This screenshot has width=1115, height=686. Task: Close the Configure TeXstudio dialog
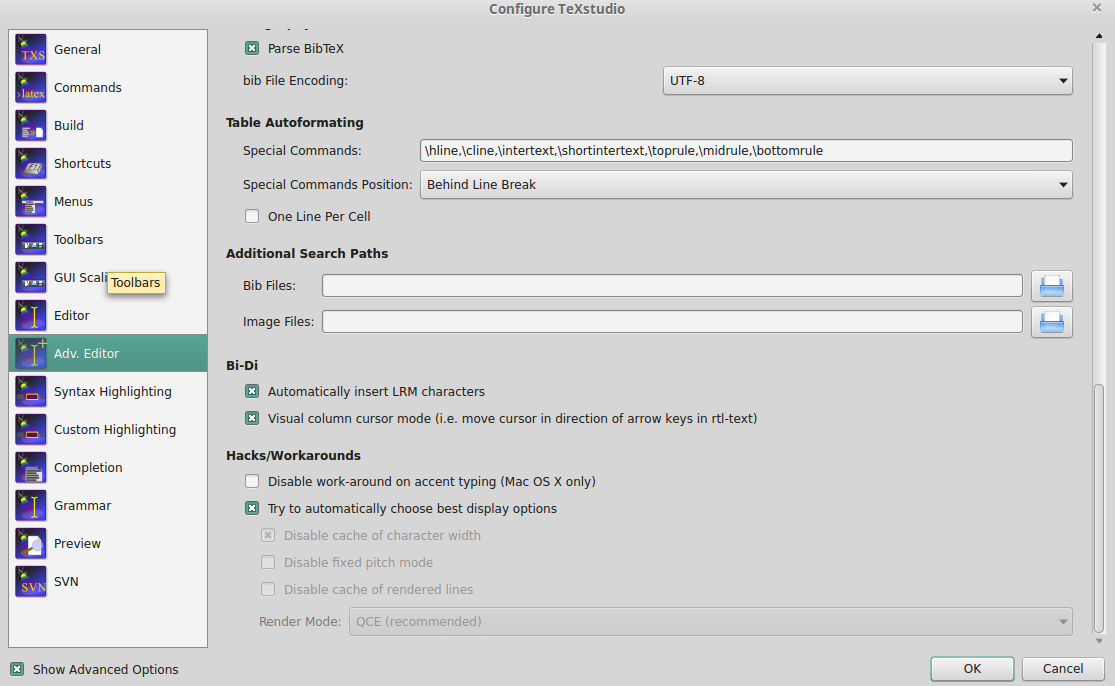(1096, 8)
